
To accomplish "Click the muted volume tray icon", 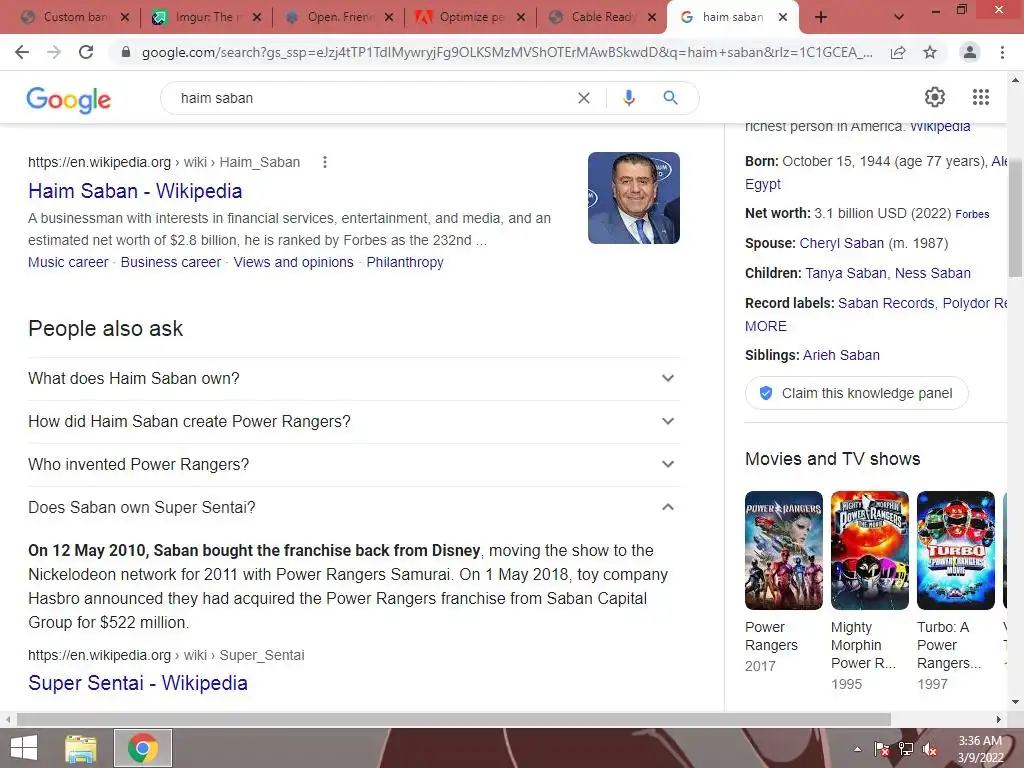I will [930, 749].
